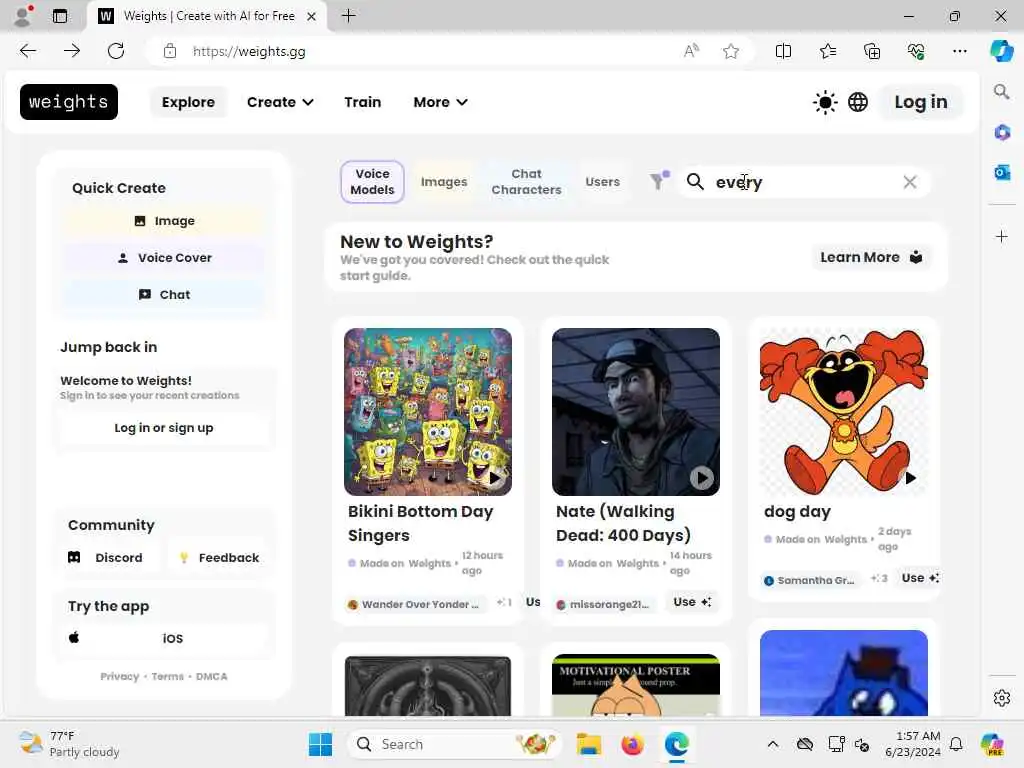
Task: Open the Wander Over Yonder user profile
Action: click(414, 604)
